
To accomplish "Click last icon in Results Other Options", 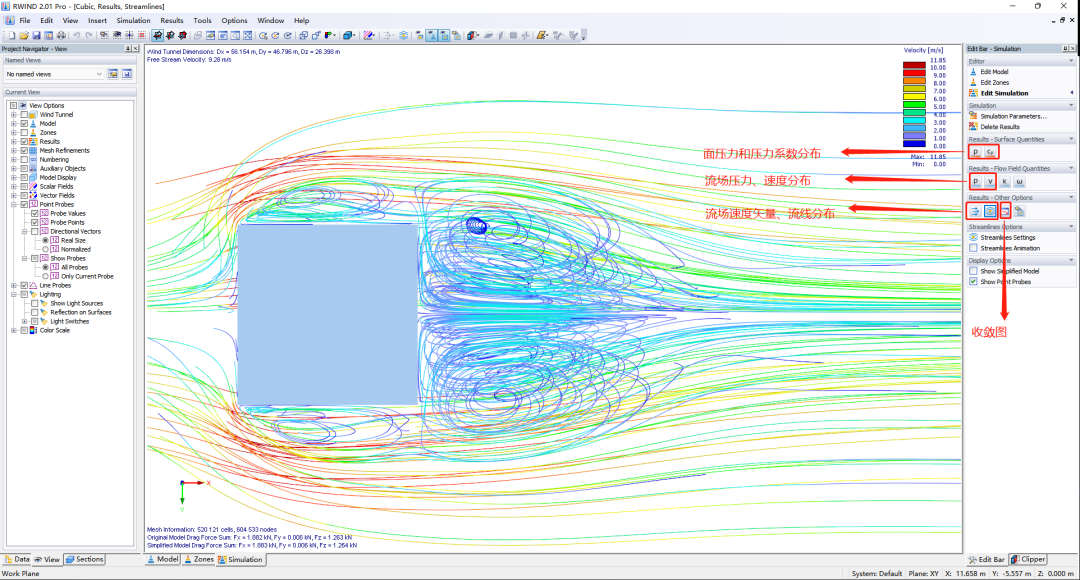I will (x=1019, y=211).
